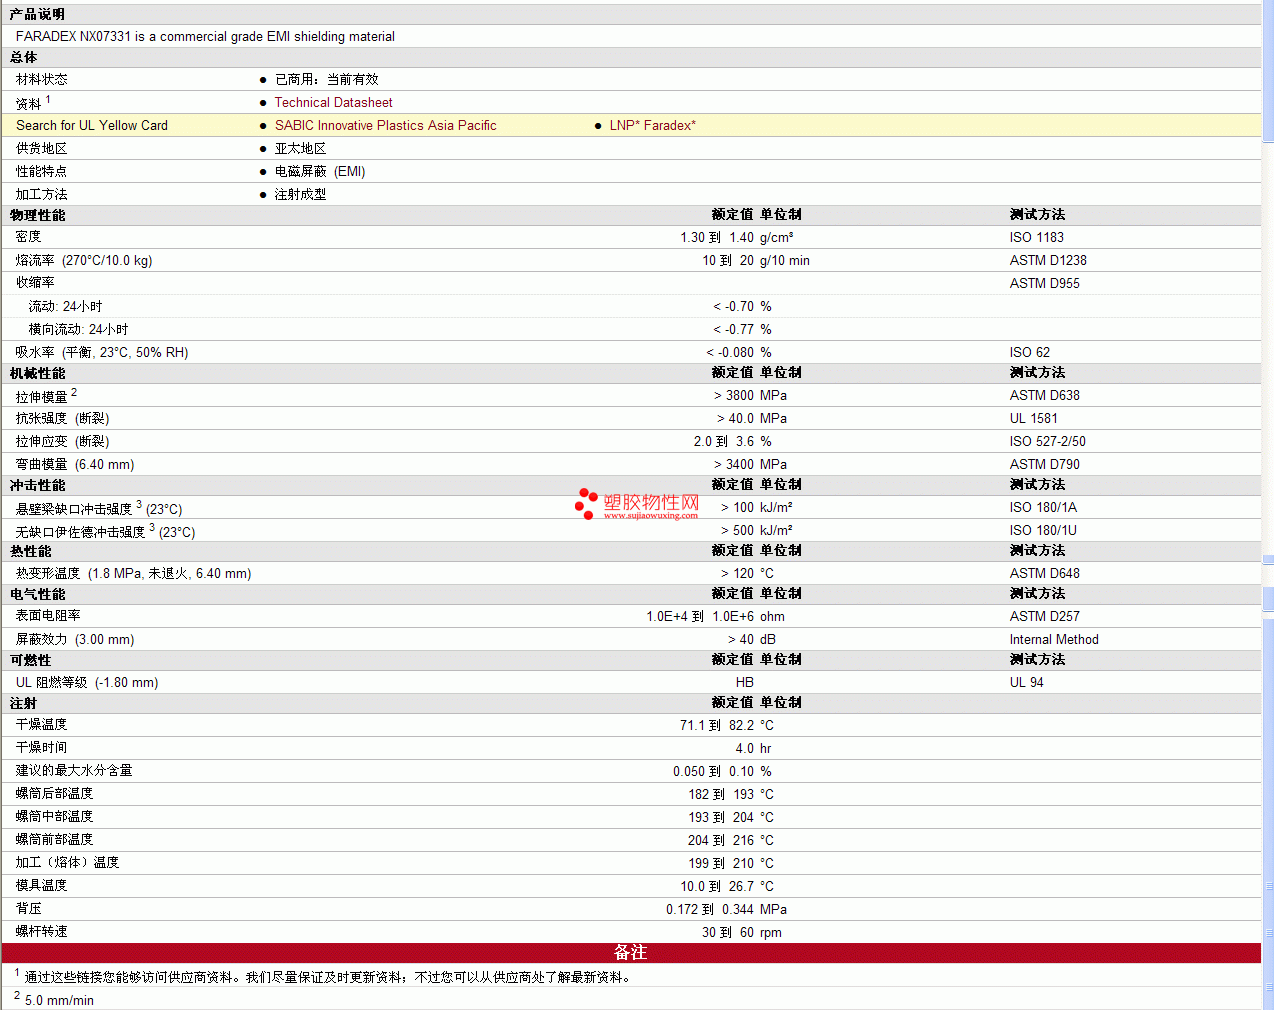Click the 热性能 section header

coord(31,551)
